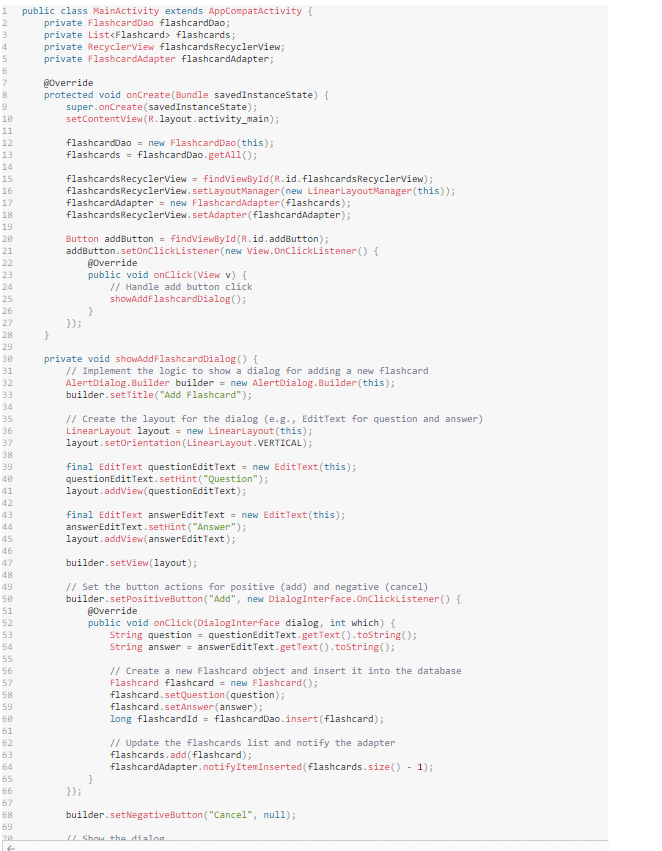Screen dimensions: 662x851
Task: Click 'setContentView(R.layout.activity_main);' line
Action: tap(173, 119)
